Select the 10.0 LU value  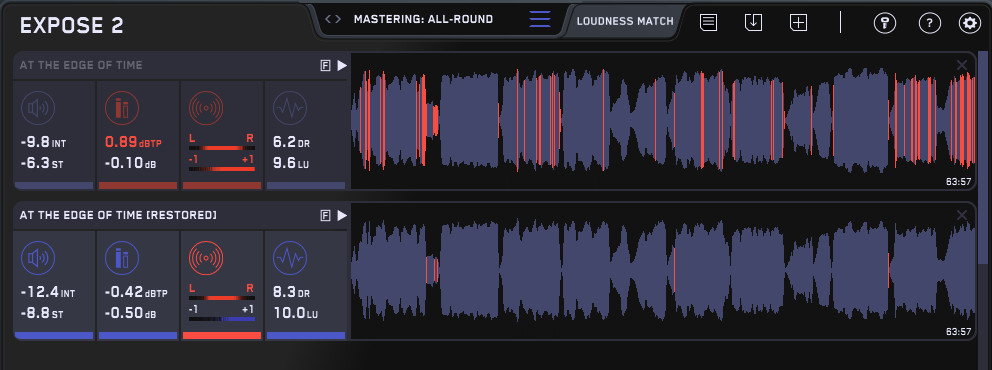294,314
